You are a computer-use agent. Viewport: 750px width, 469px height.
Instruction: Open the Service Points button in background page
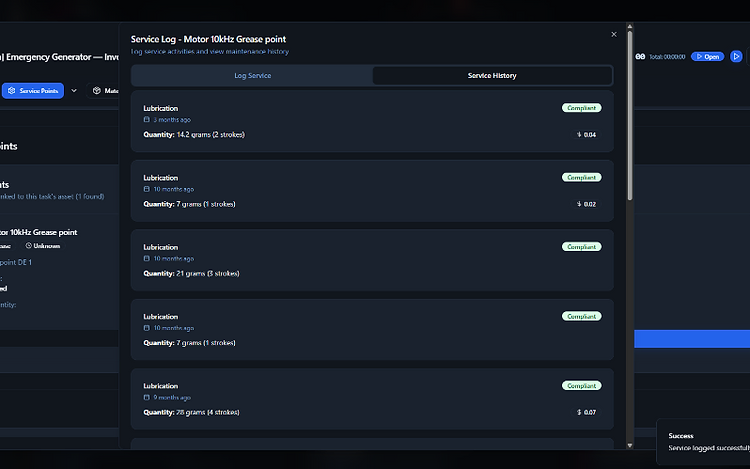33,90
